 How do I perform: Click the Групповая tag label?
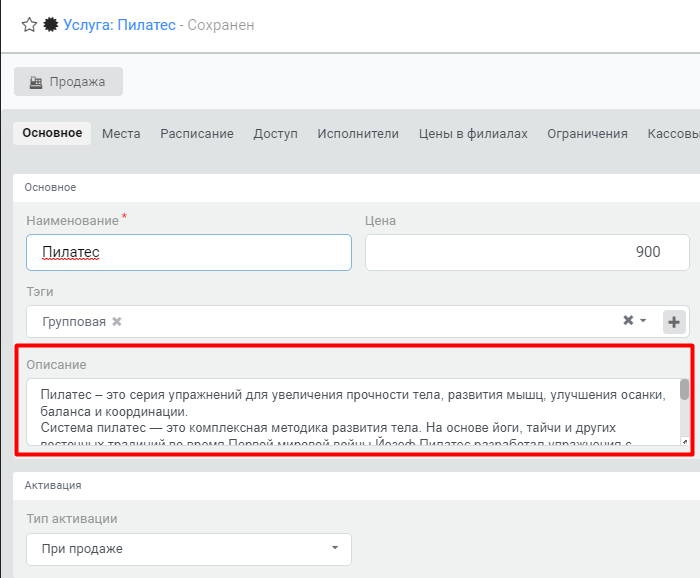click(x=74, y=322)
